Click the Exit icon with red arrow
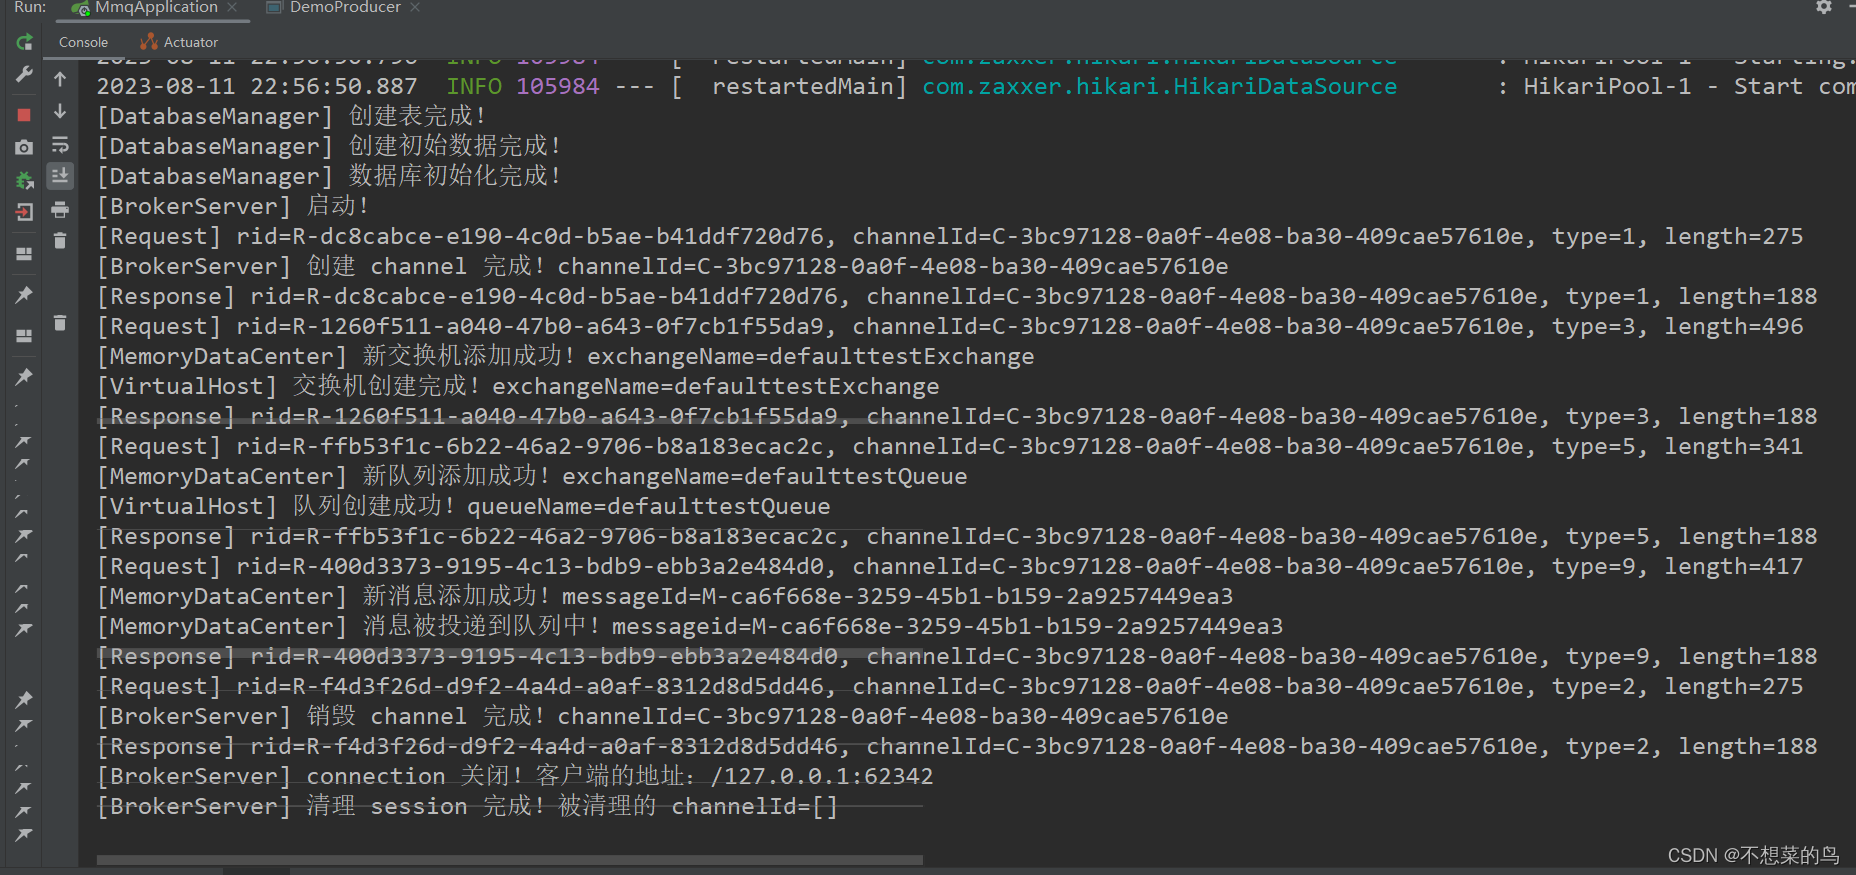The width and height of the screenshot is (1856, 875). (24, 212)
